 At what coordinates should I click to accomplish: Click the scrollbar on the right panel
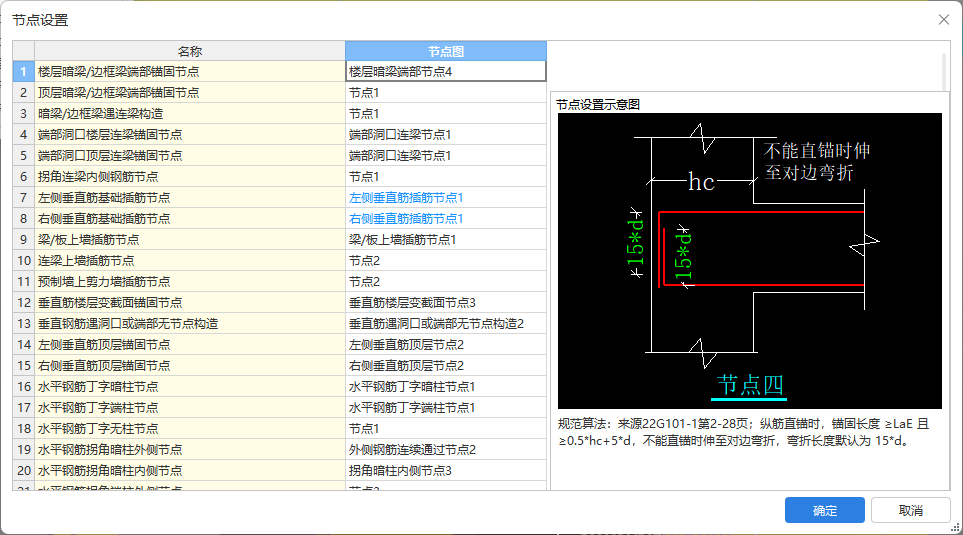(x=944, y=71)
